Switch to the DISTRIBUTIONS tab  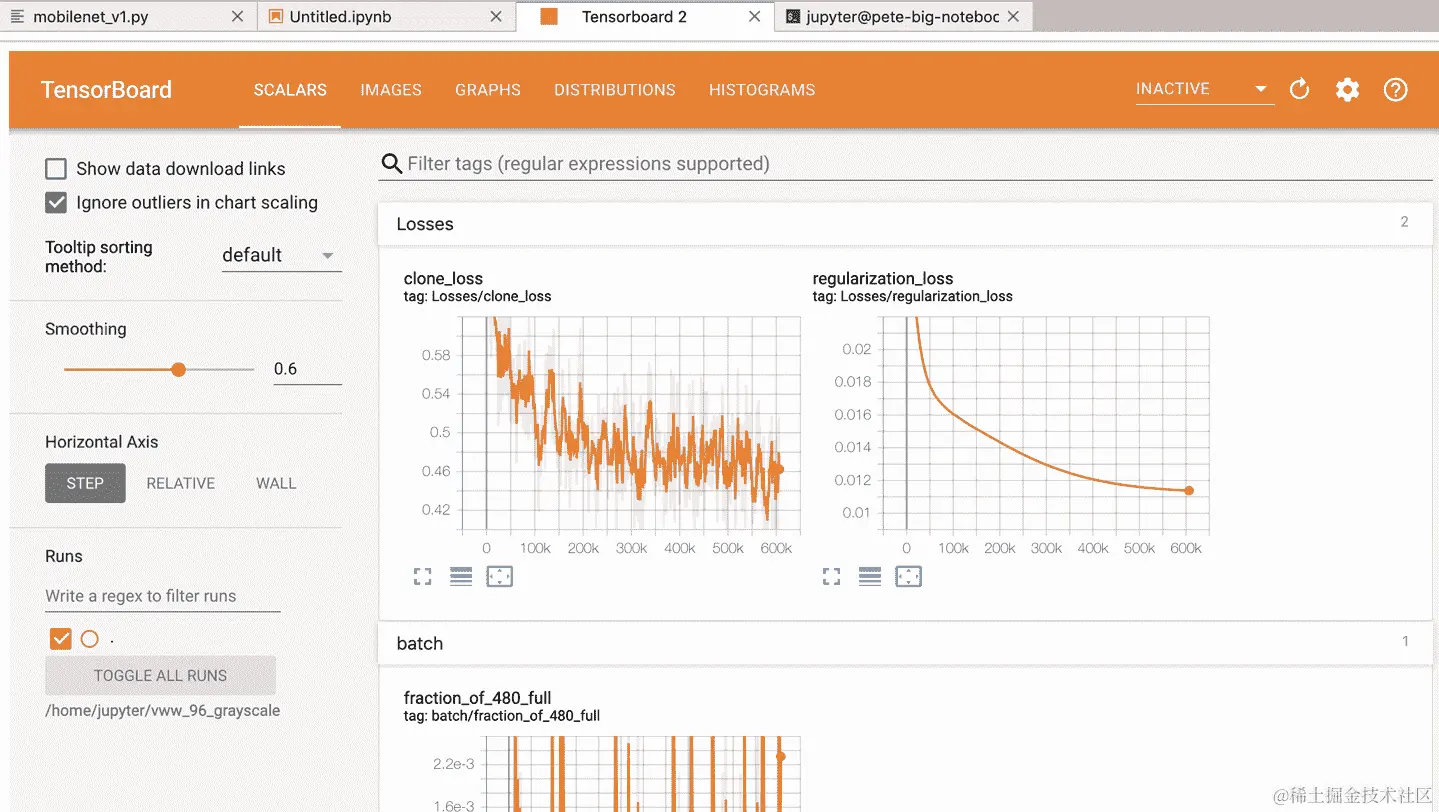pos(615,90)
